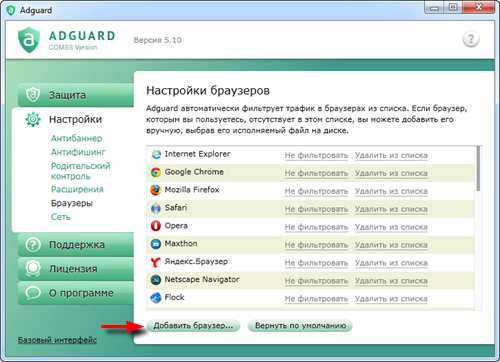This screenshot has width=500, height=362.
Task: Click the Adguard shield logo in header
Action: [x=29, y=40]
